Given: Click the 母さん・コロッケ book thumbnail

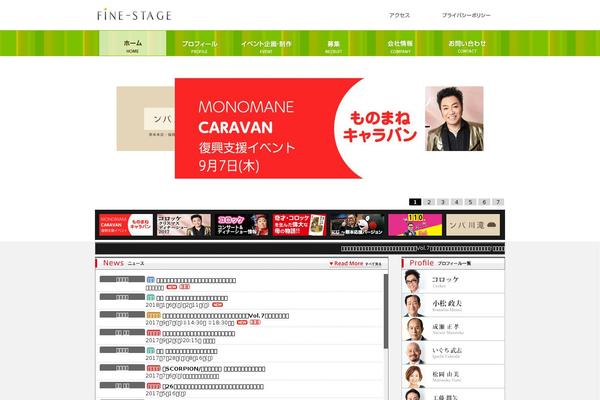Looking at the screenshot, I should [x=299, y=225].
